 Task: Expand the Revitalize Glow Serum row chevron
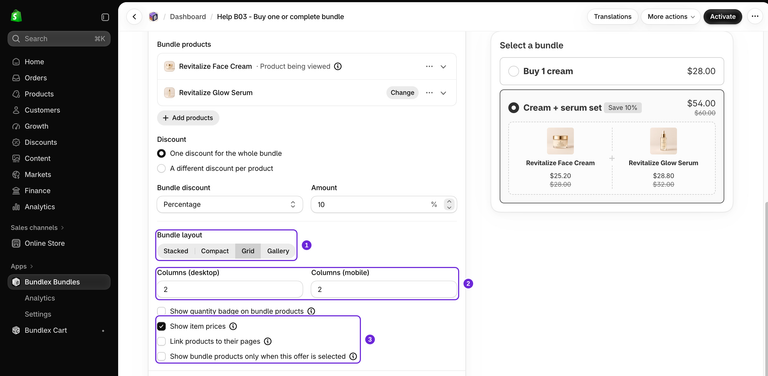[x=443, y=93]
